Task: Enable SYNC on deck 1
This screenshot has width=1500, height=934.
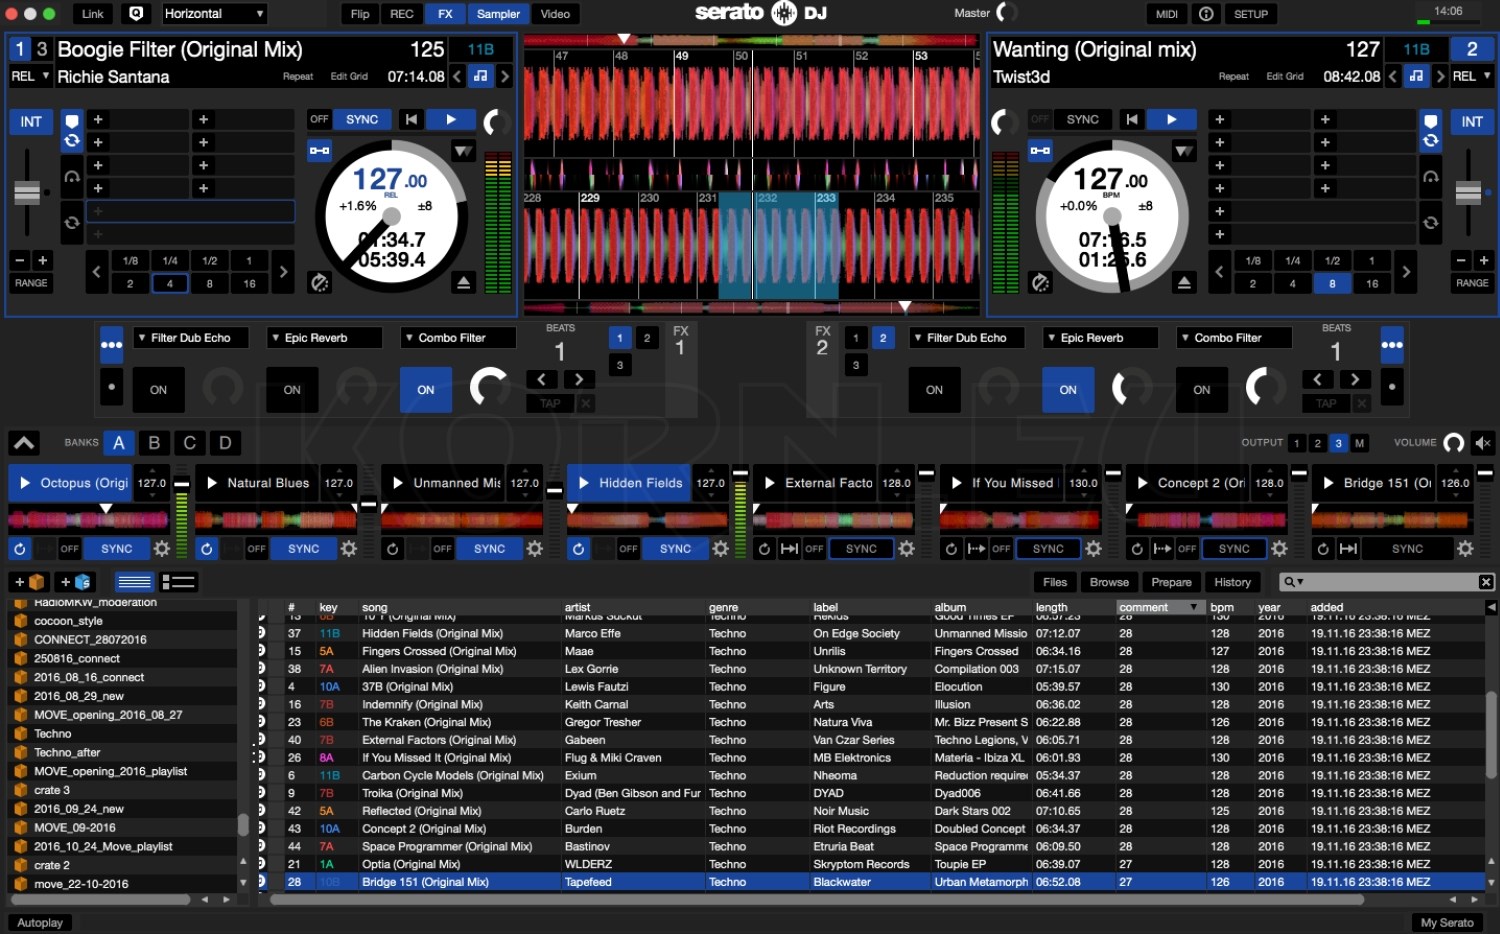Action: click(x=361, y=119)
